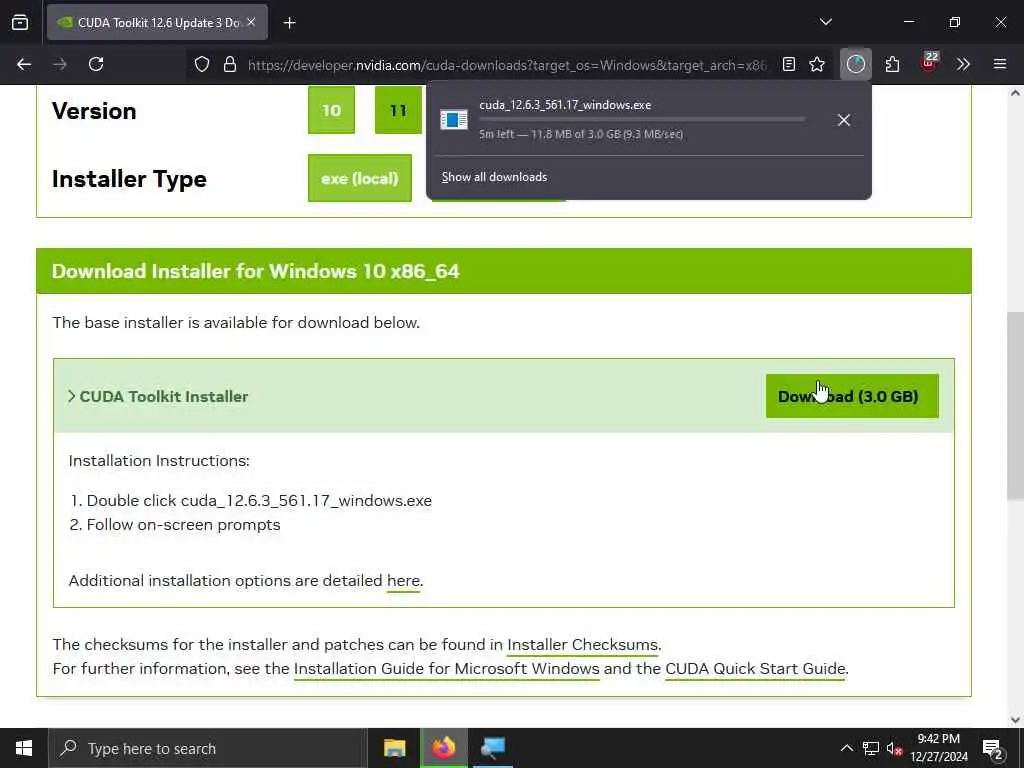Open the taskbar clock and date
This screenshot has height=768, width=1024.
click(x=939, y=748)
